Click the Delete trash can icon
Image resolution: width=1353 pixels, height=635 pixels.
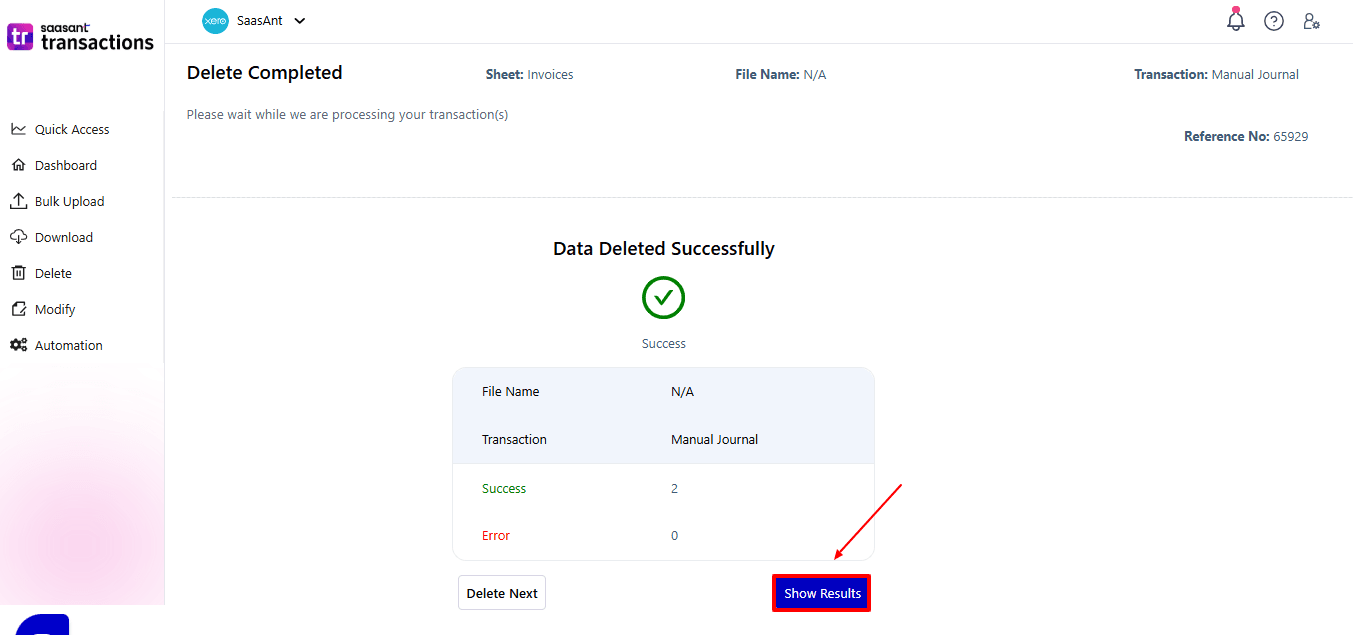(18, 273)
